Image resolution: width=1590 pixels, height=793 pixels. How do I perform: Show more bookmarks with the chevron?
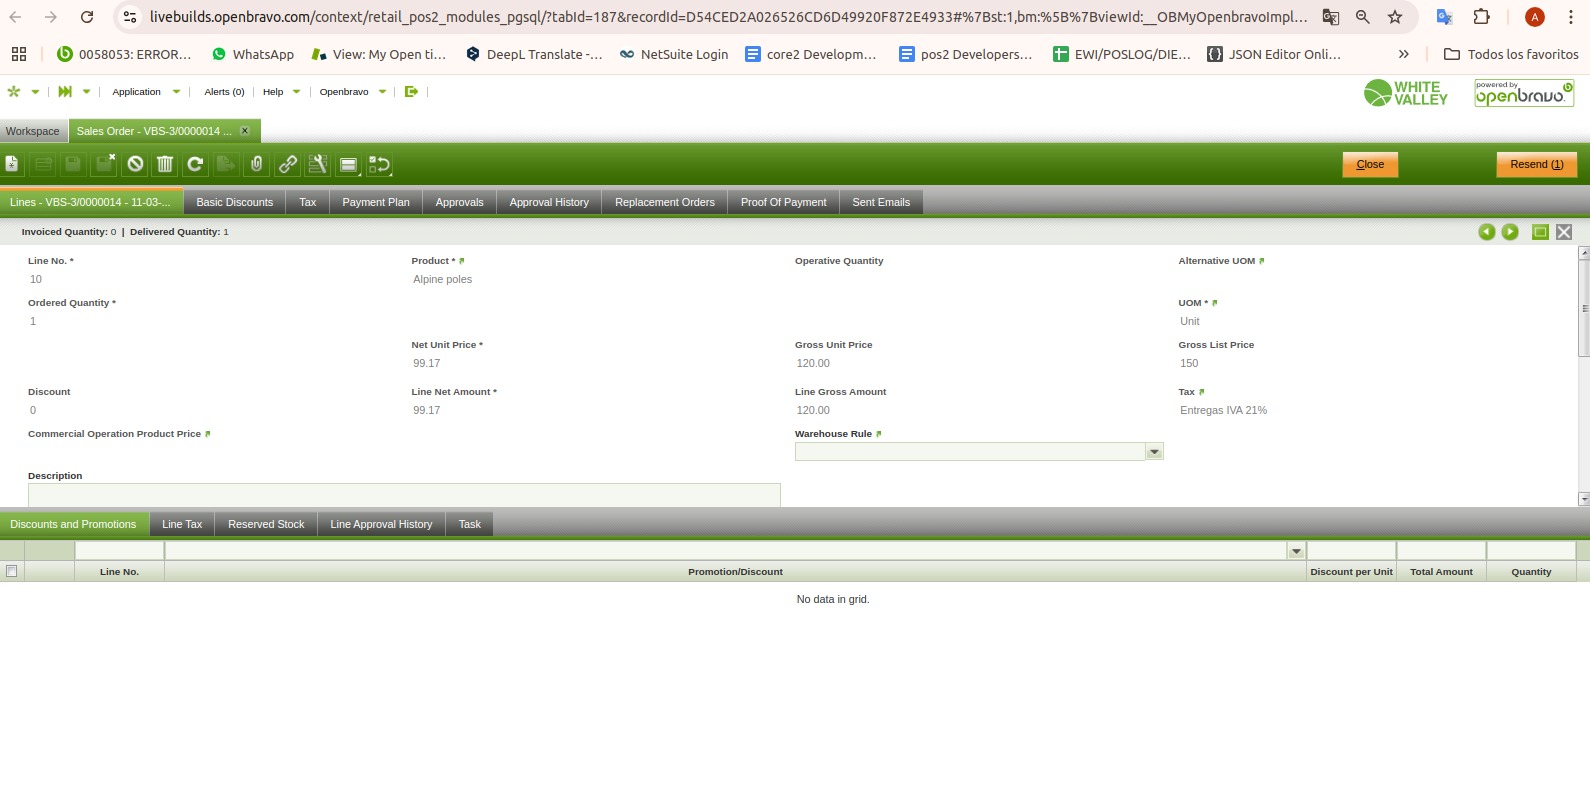pyautogui.click(x=1404, y=54)
